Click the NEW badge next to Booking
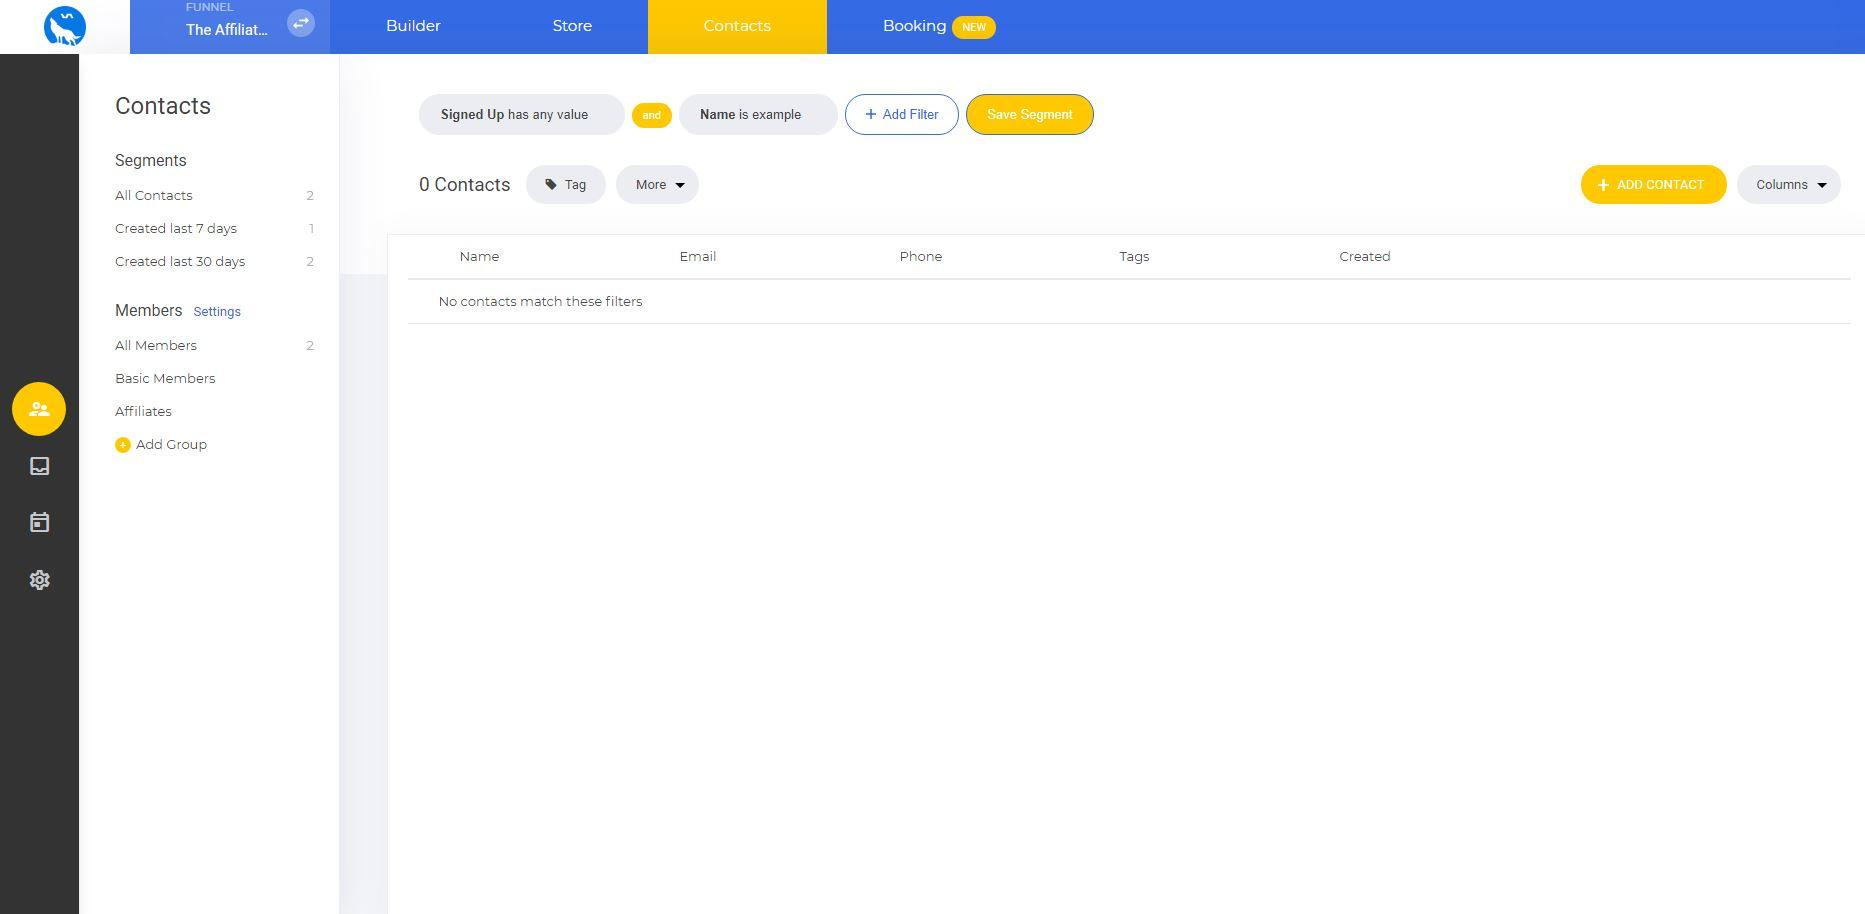 (974, 27)
